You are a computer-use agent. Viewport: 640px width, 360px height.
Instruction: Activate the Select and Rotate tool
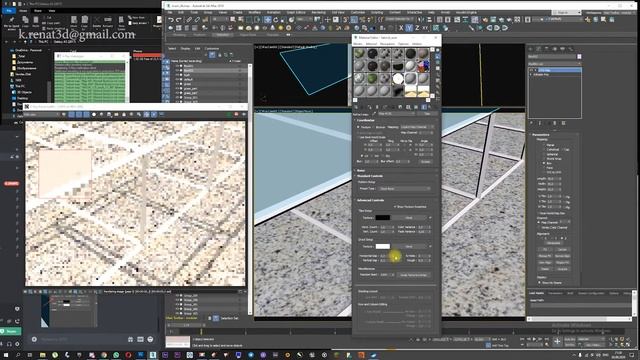276,20
